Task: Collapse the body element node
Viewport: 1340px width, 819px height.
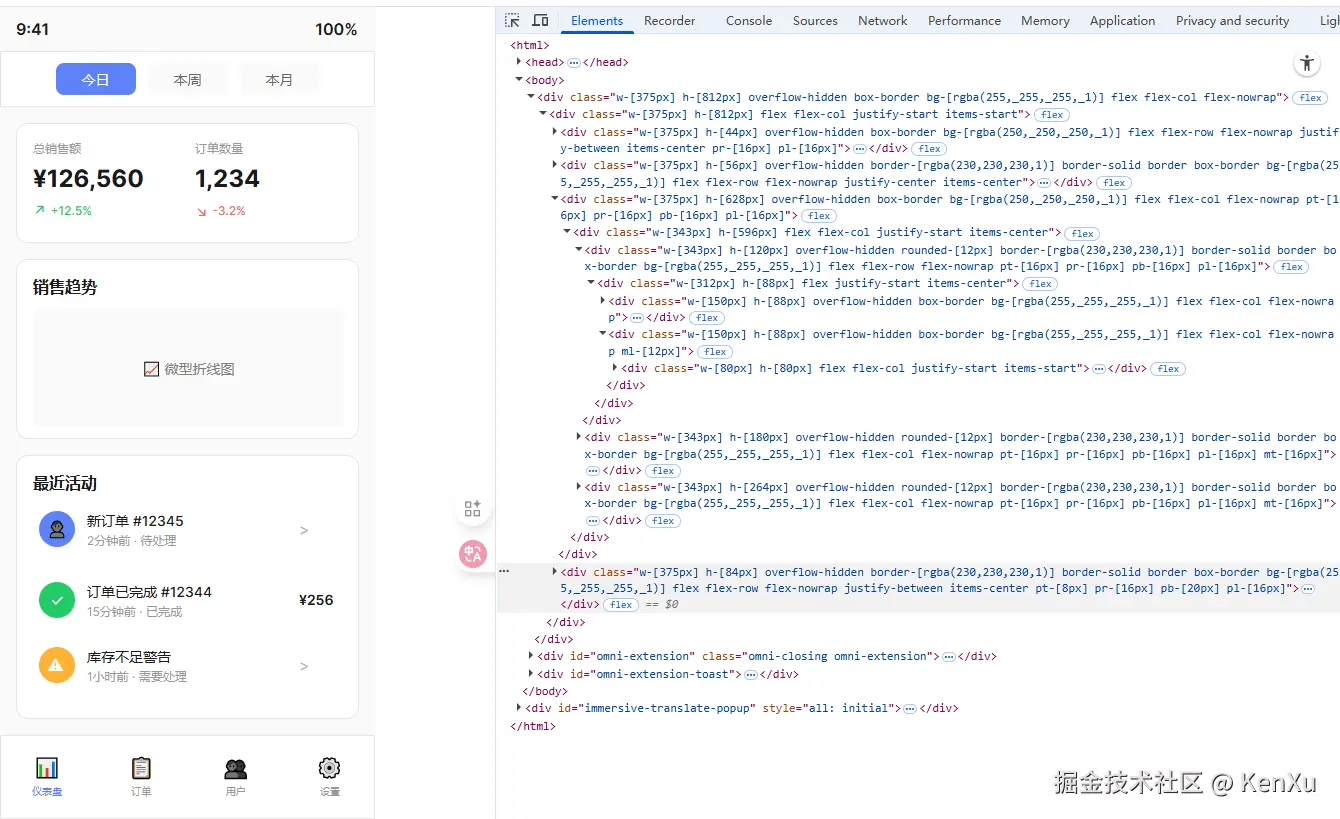Action: 519,79
